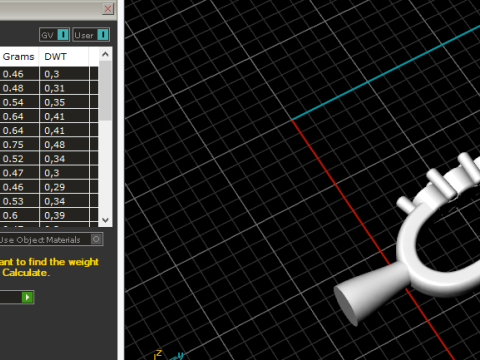Toggle the User switch
480x360 pixels.
coord(91,35)
